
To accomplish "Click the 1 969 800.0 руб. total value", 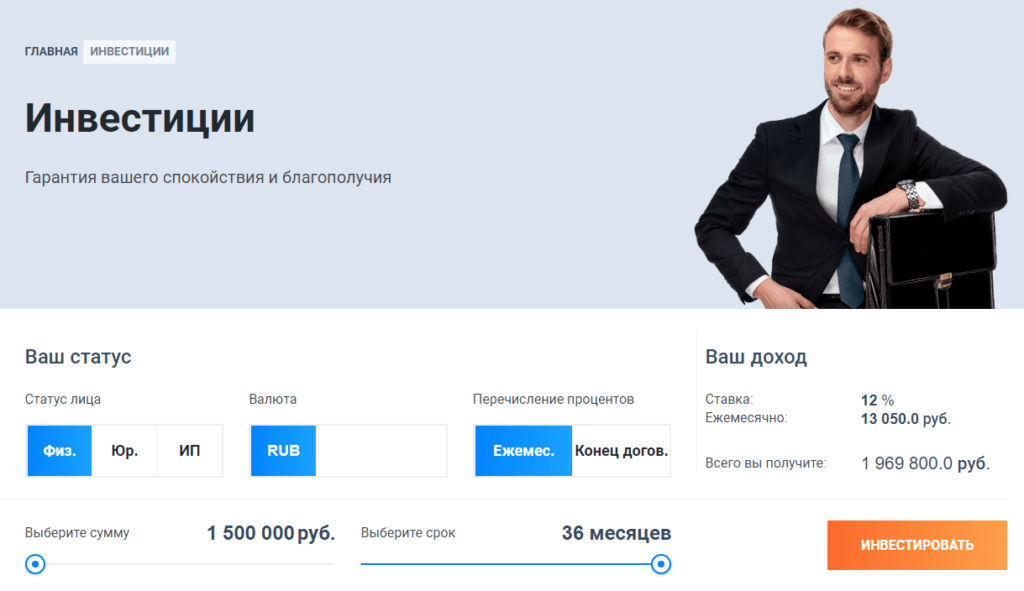I will [925, 464].
